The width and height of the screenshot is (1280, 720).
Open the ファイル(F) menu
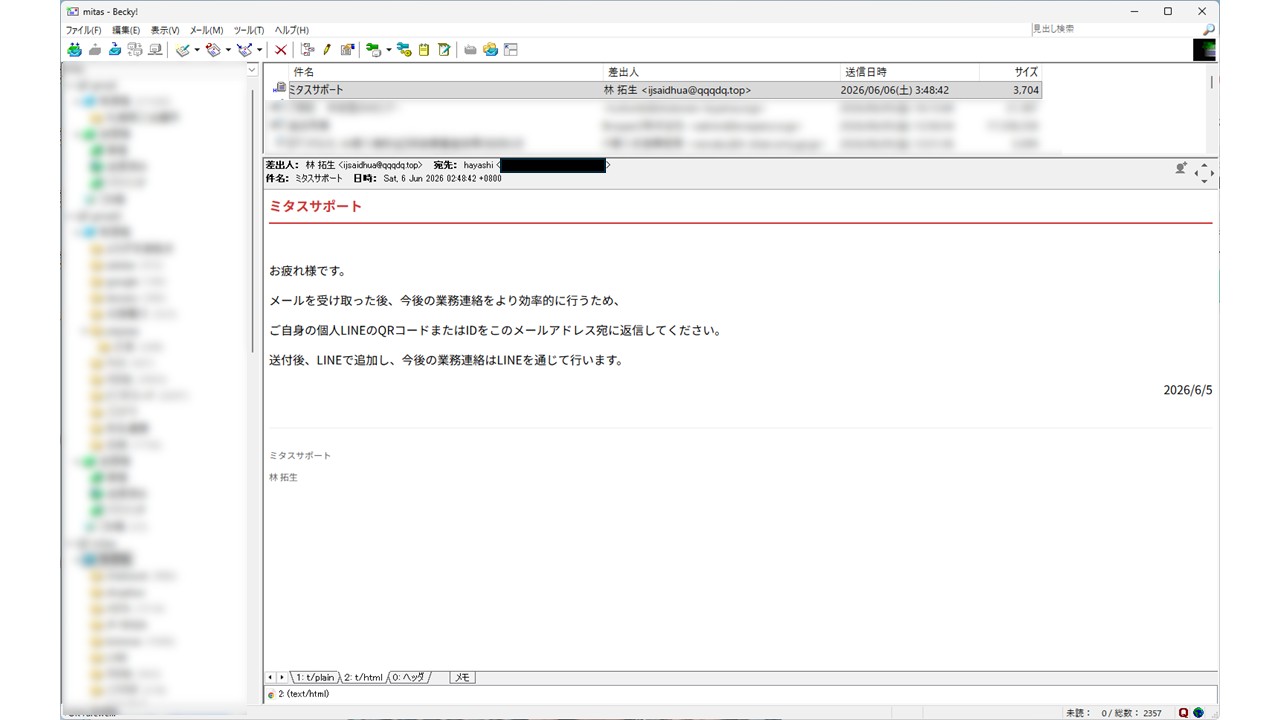pyautogui.click(x=84, y=30)
